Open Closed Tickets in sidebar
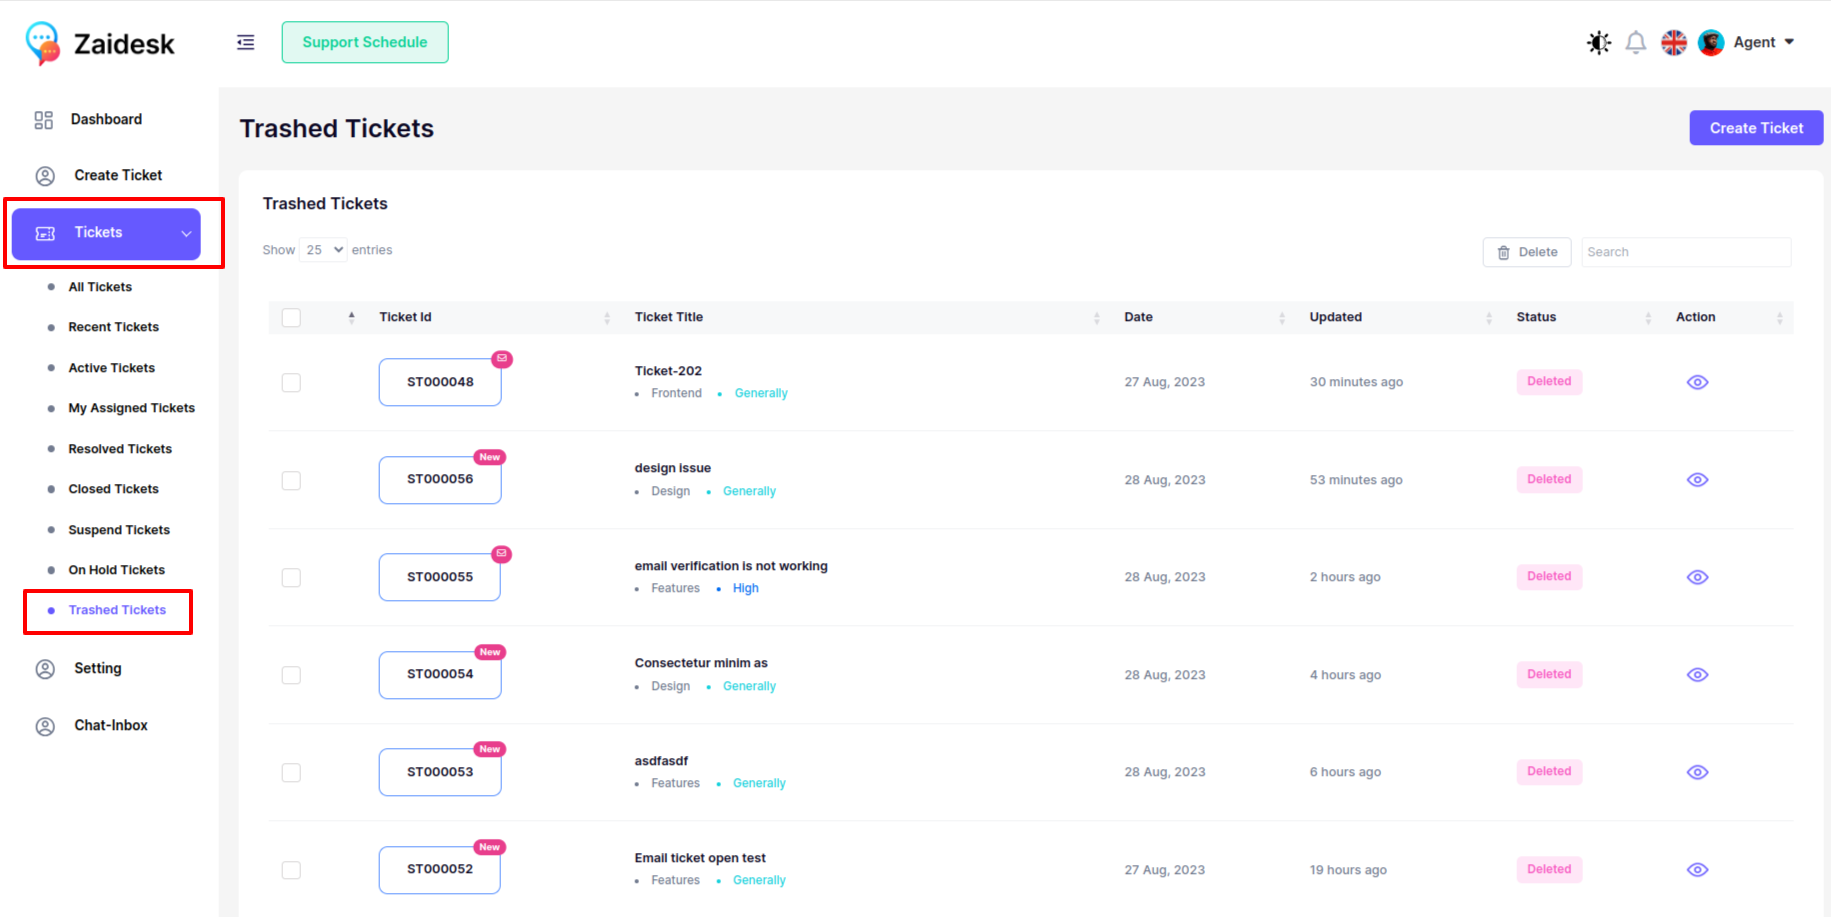1831x917 pixels. (113, 489)
